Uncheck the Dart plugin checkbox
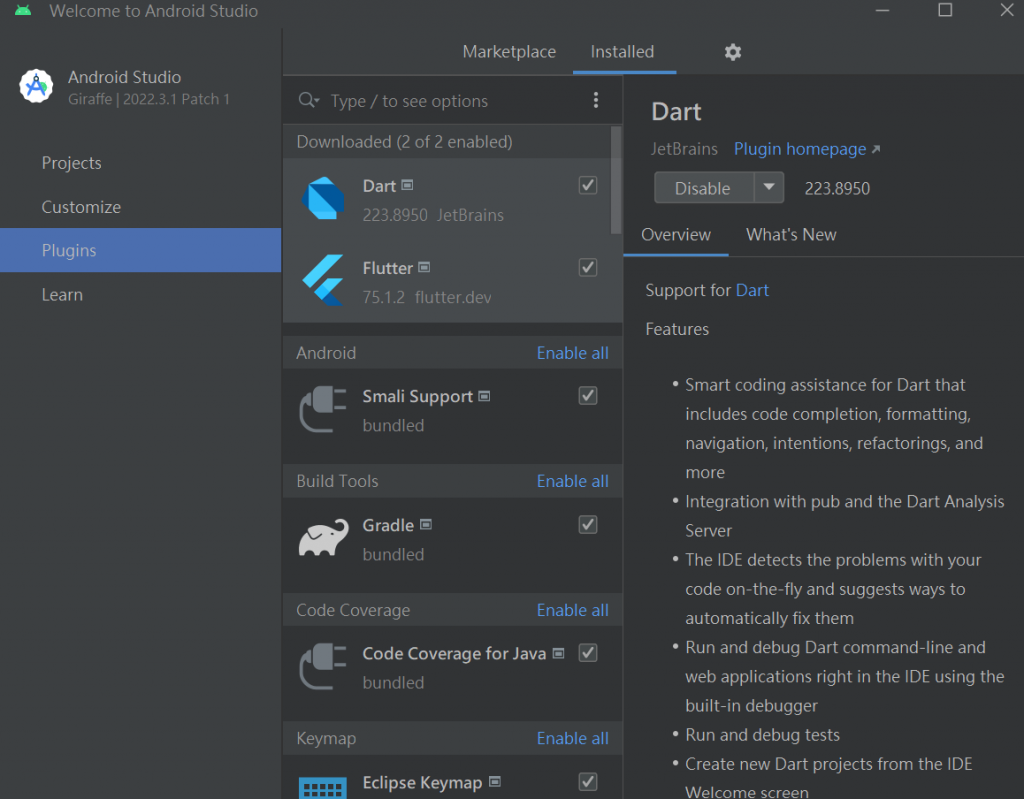The height and width of the screenshot is (799, 1024). [x=588, y=185]
